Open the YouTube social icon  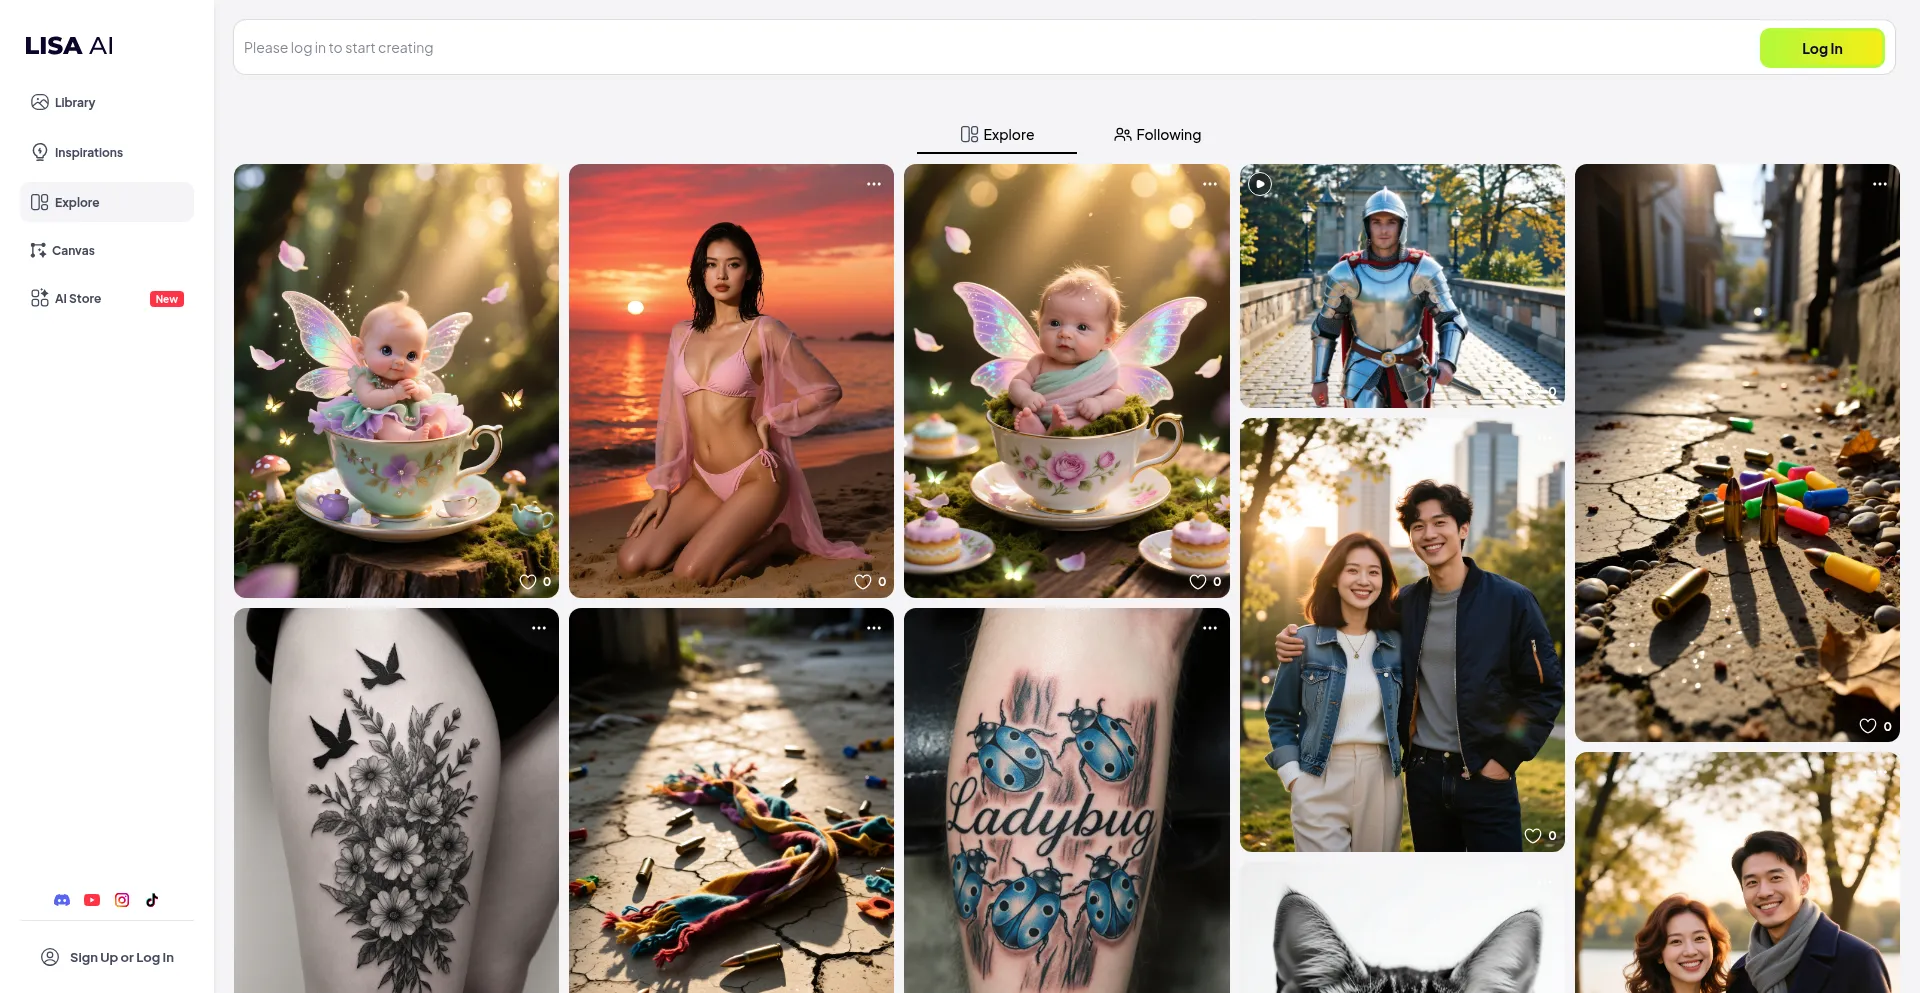(x=92, y=900)
